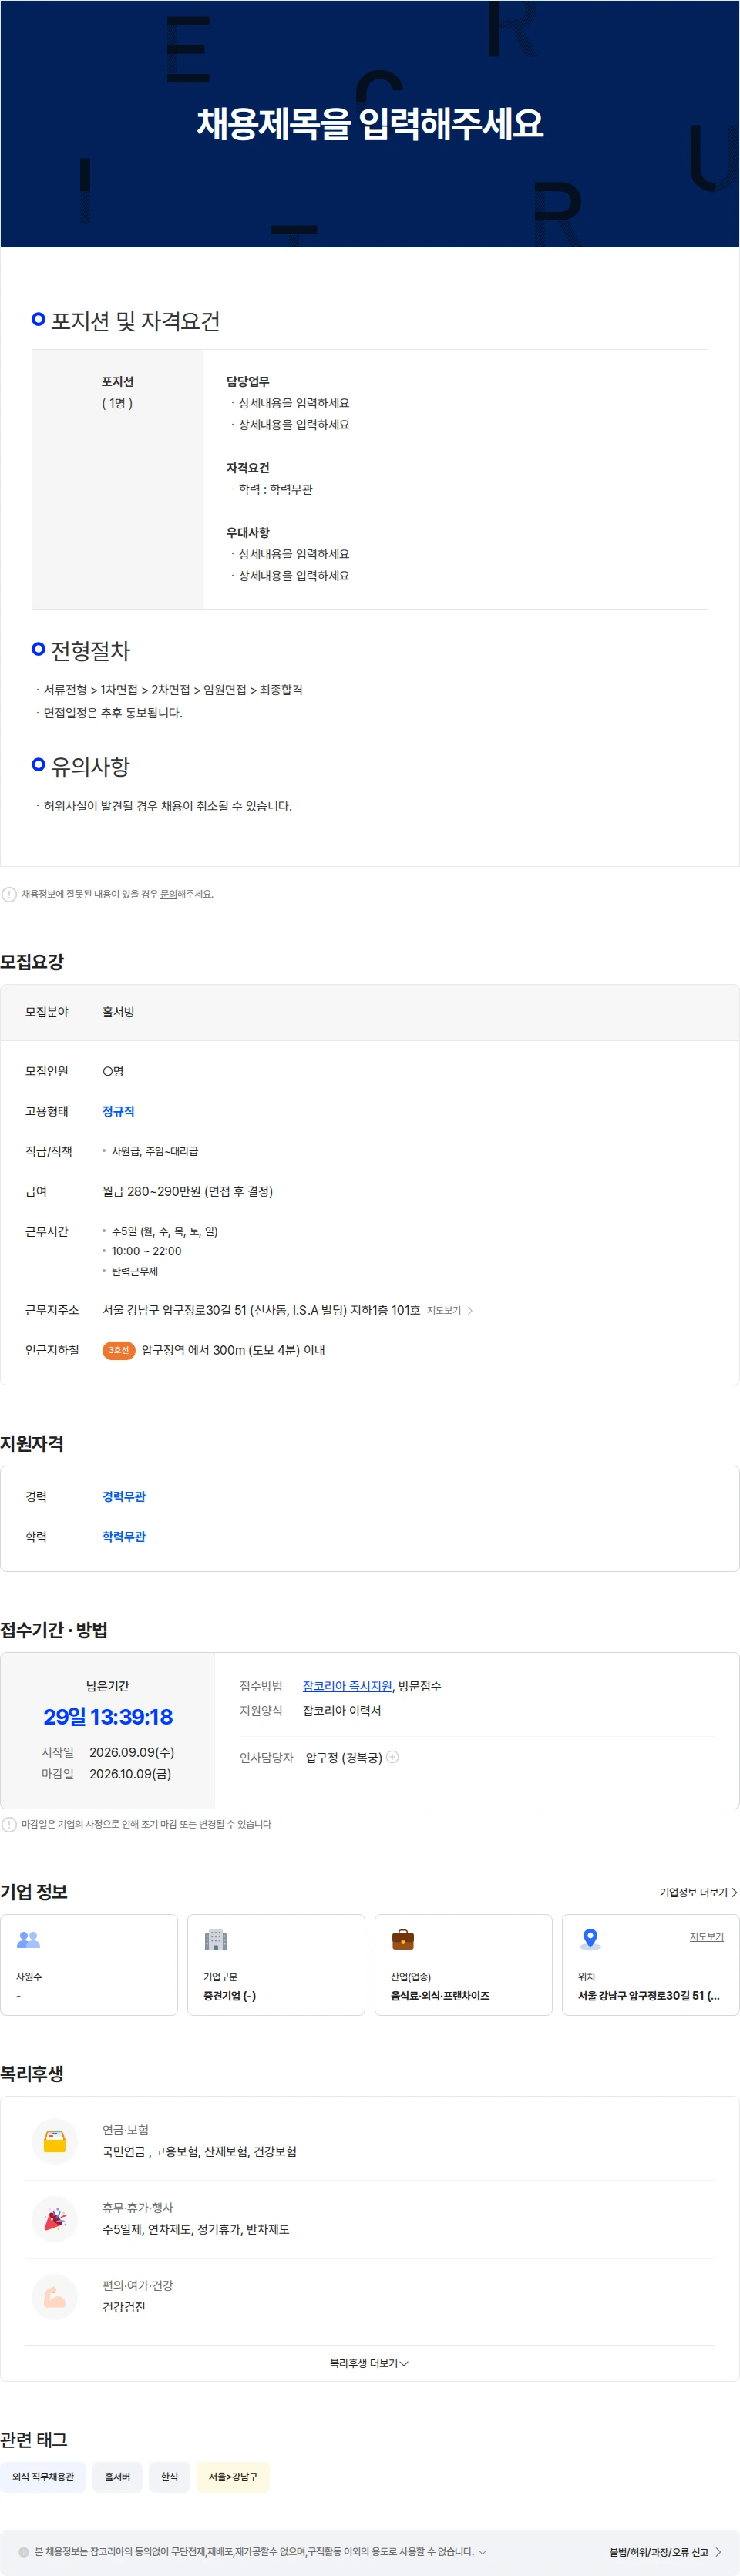The height and width of the screenshot is (2576, 740).
Task: Click the blue 학력무관 link under 지원자격
Action: (124, 1536)
